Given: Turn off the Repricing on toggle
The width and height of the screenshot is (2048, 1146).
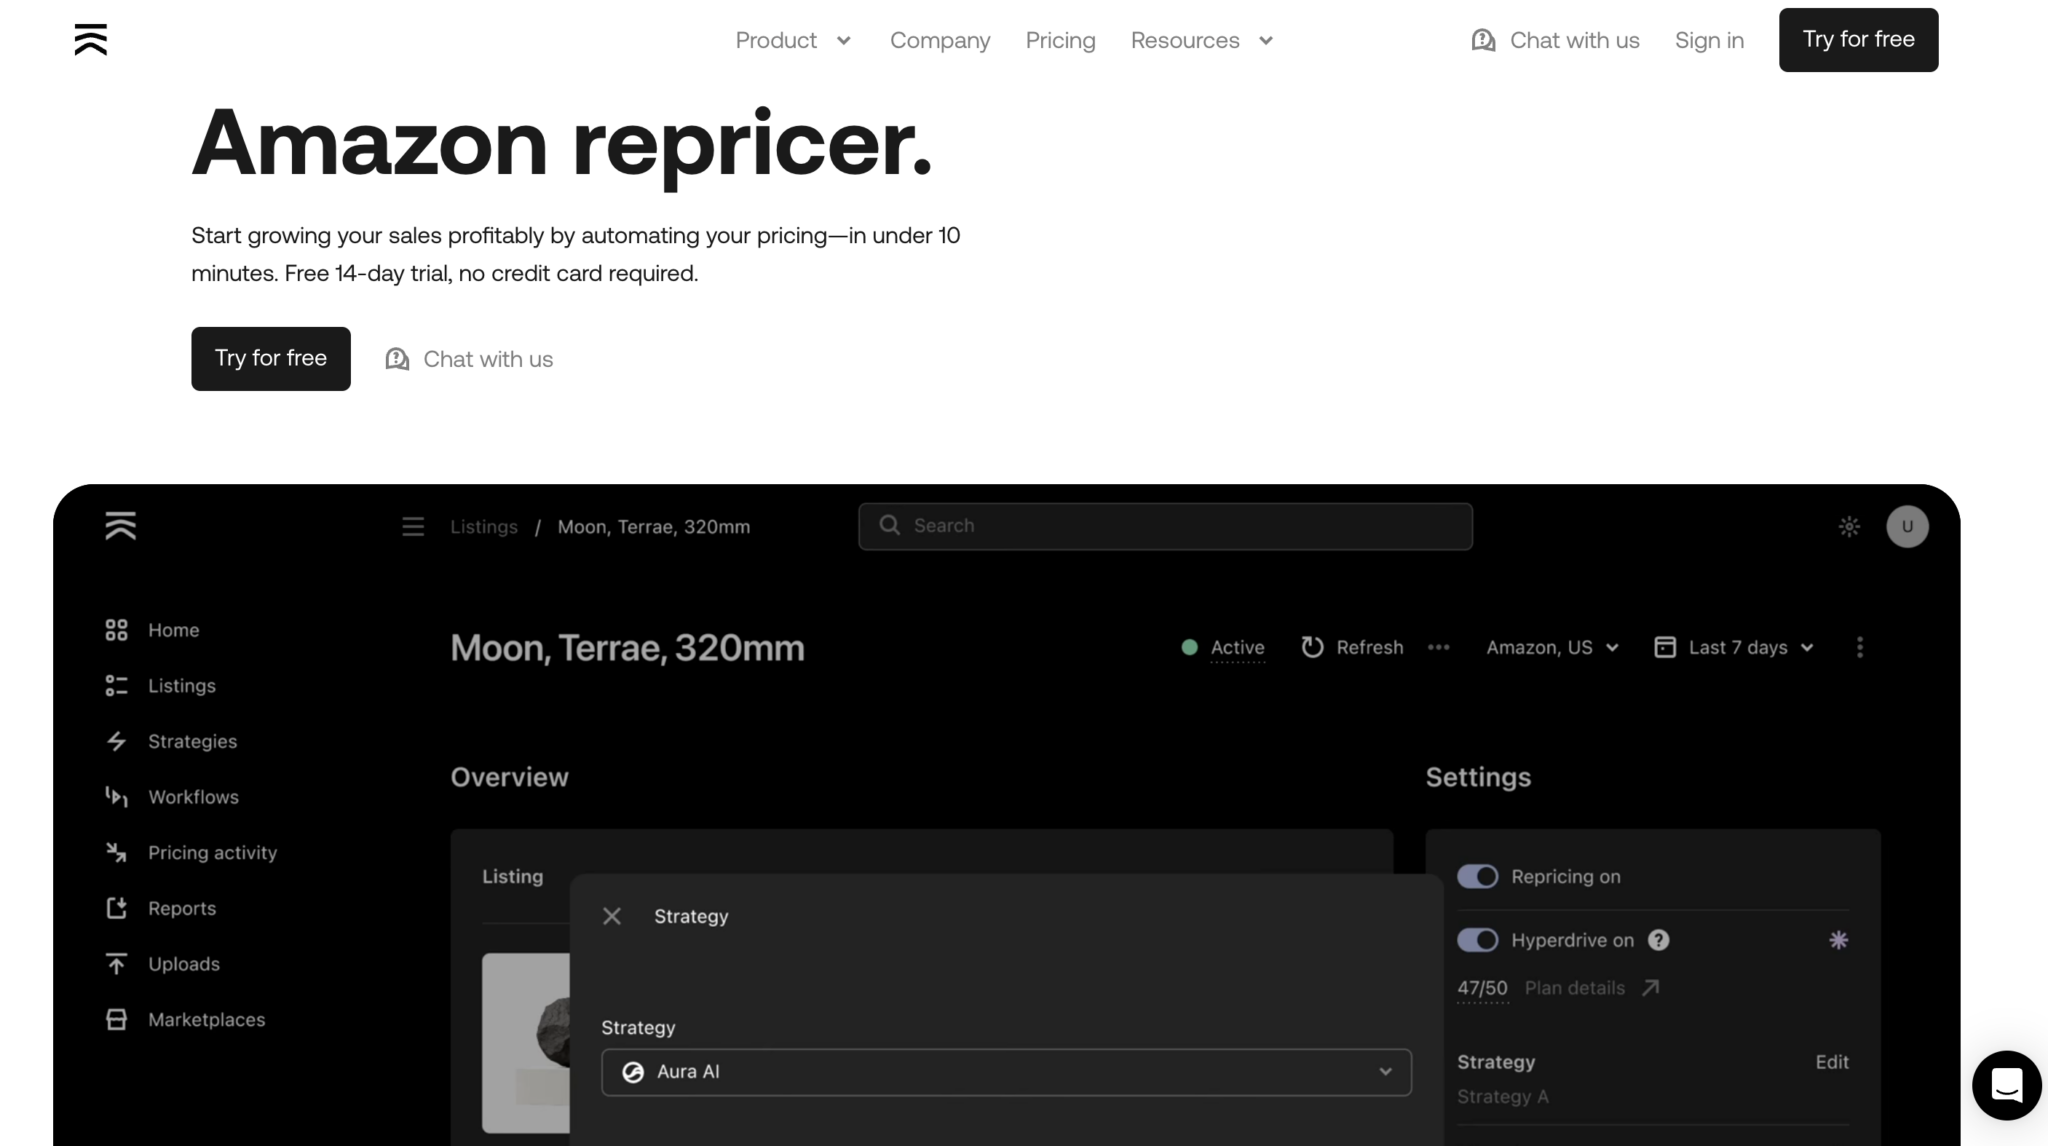Looking at the screenshot, I should click(1478, 876).
